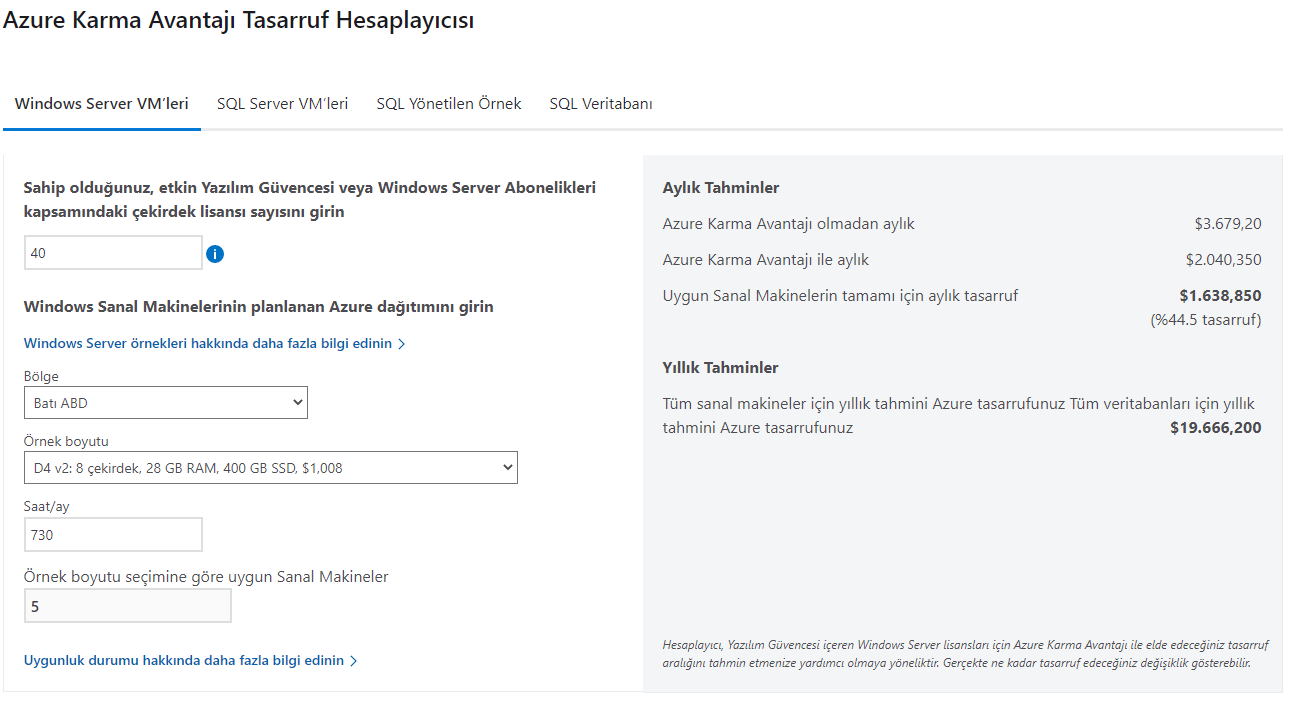Viewport: 1307px width, 722px height.
Task: Select the SQL Veritabanı tab
Action: [x=601, y=104]
